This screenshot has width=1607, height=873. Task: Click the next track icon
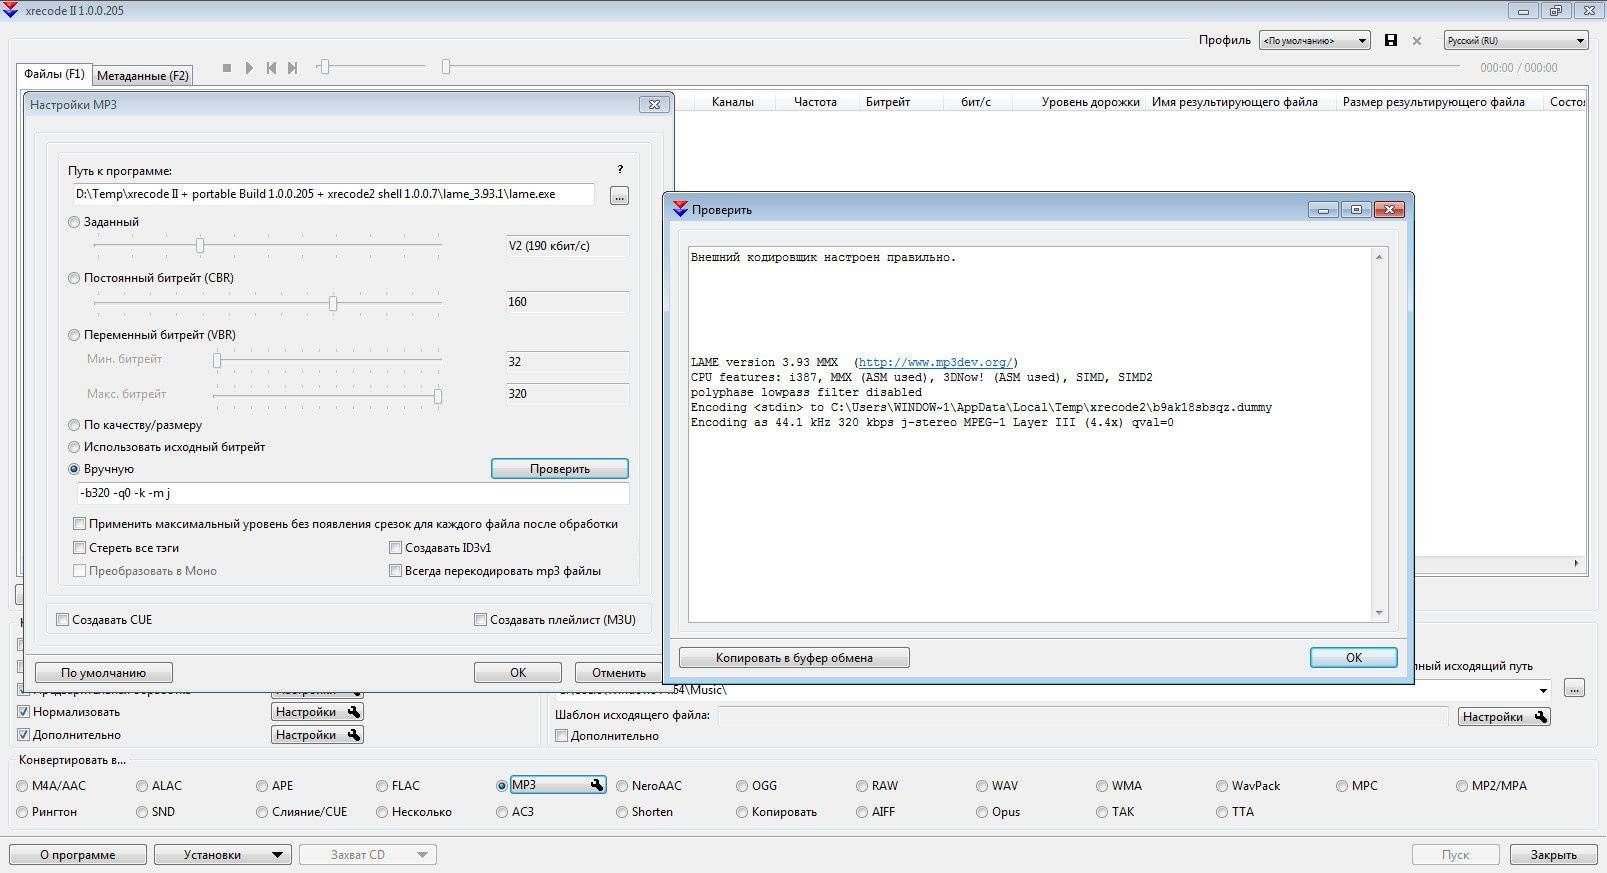pyautogui.click(x=292, y=68)
